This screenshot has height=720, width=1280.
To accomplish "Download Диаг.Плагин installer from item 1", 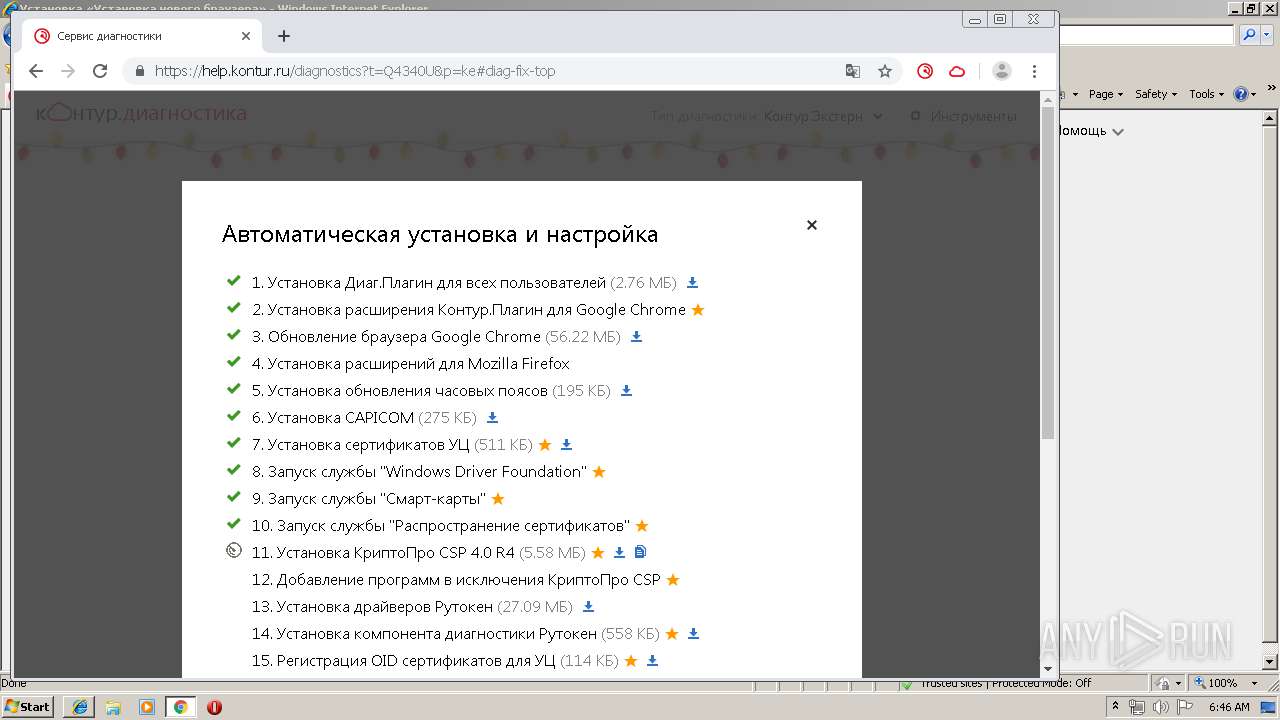I will [x=692, y=283].
